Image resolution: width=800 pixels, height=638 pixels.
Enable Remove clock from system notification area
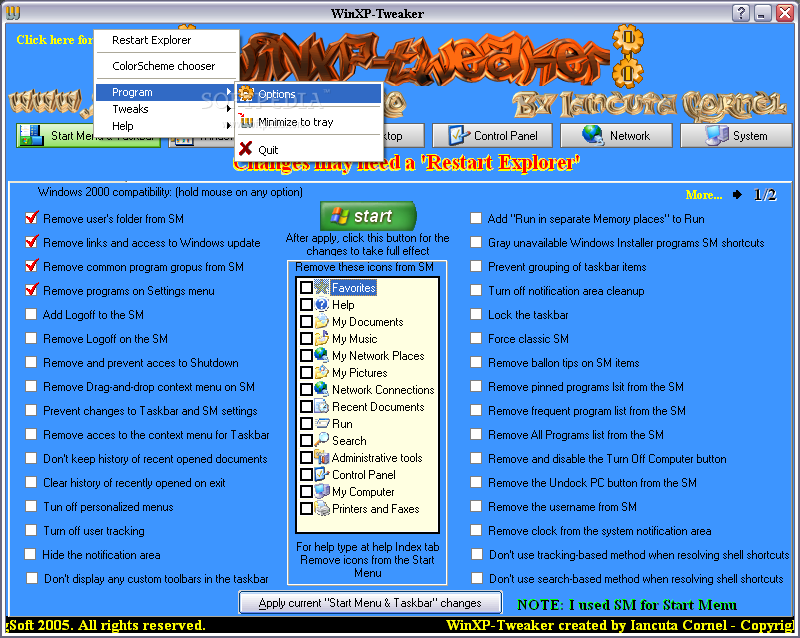[x=476, y=530]
